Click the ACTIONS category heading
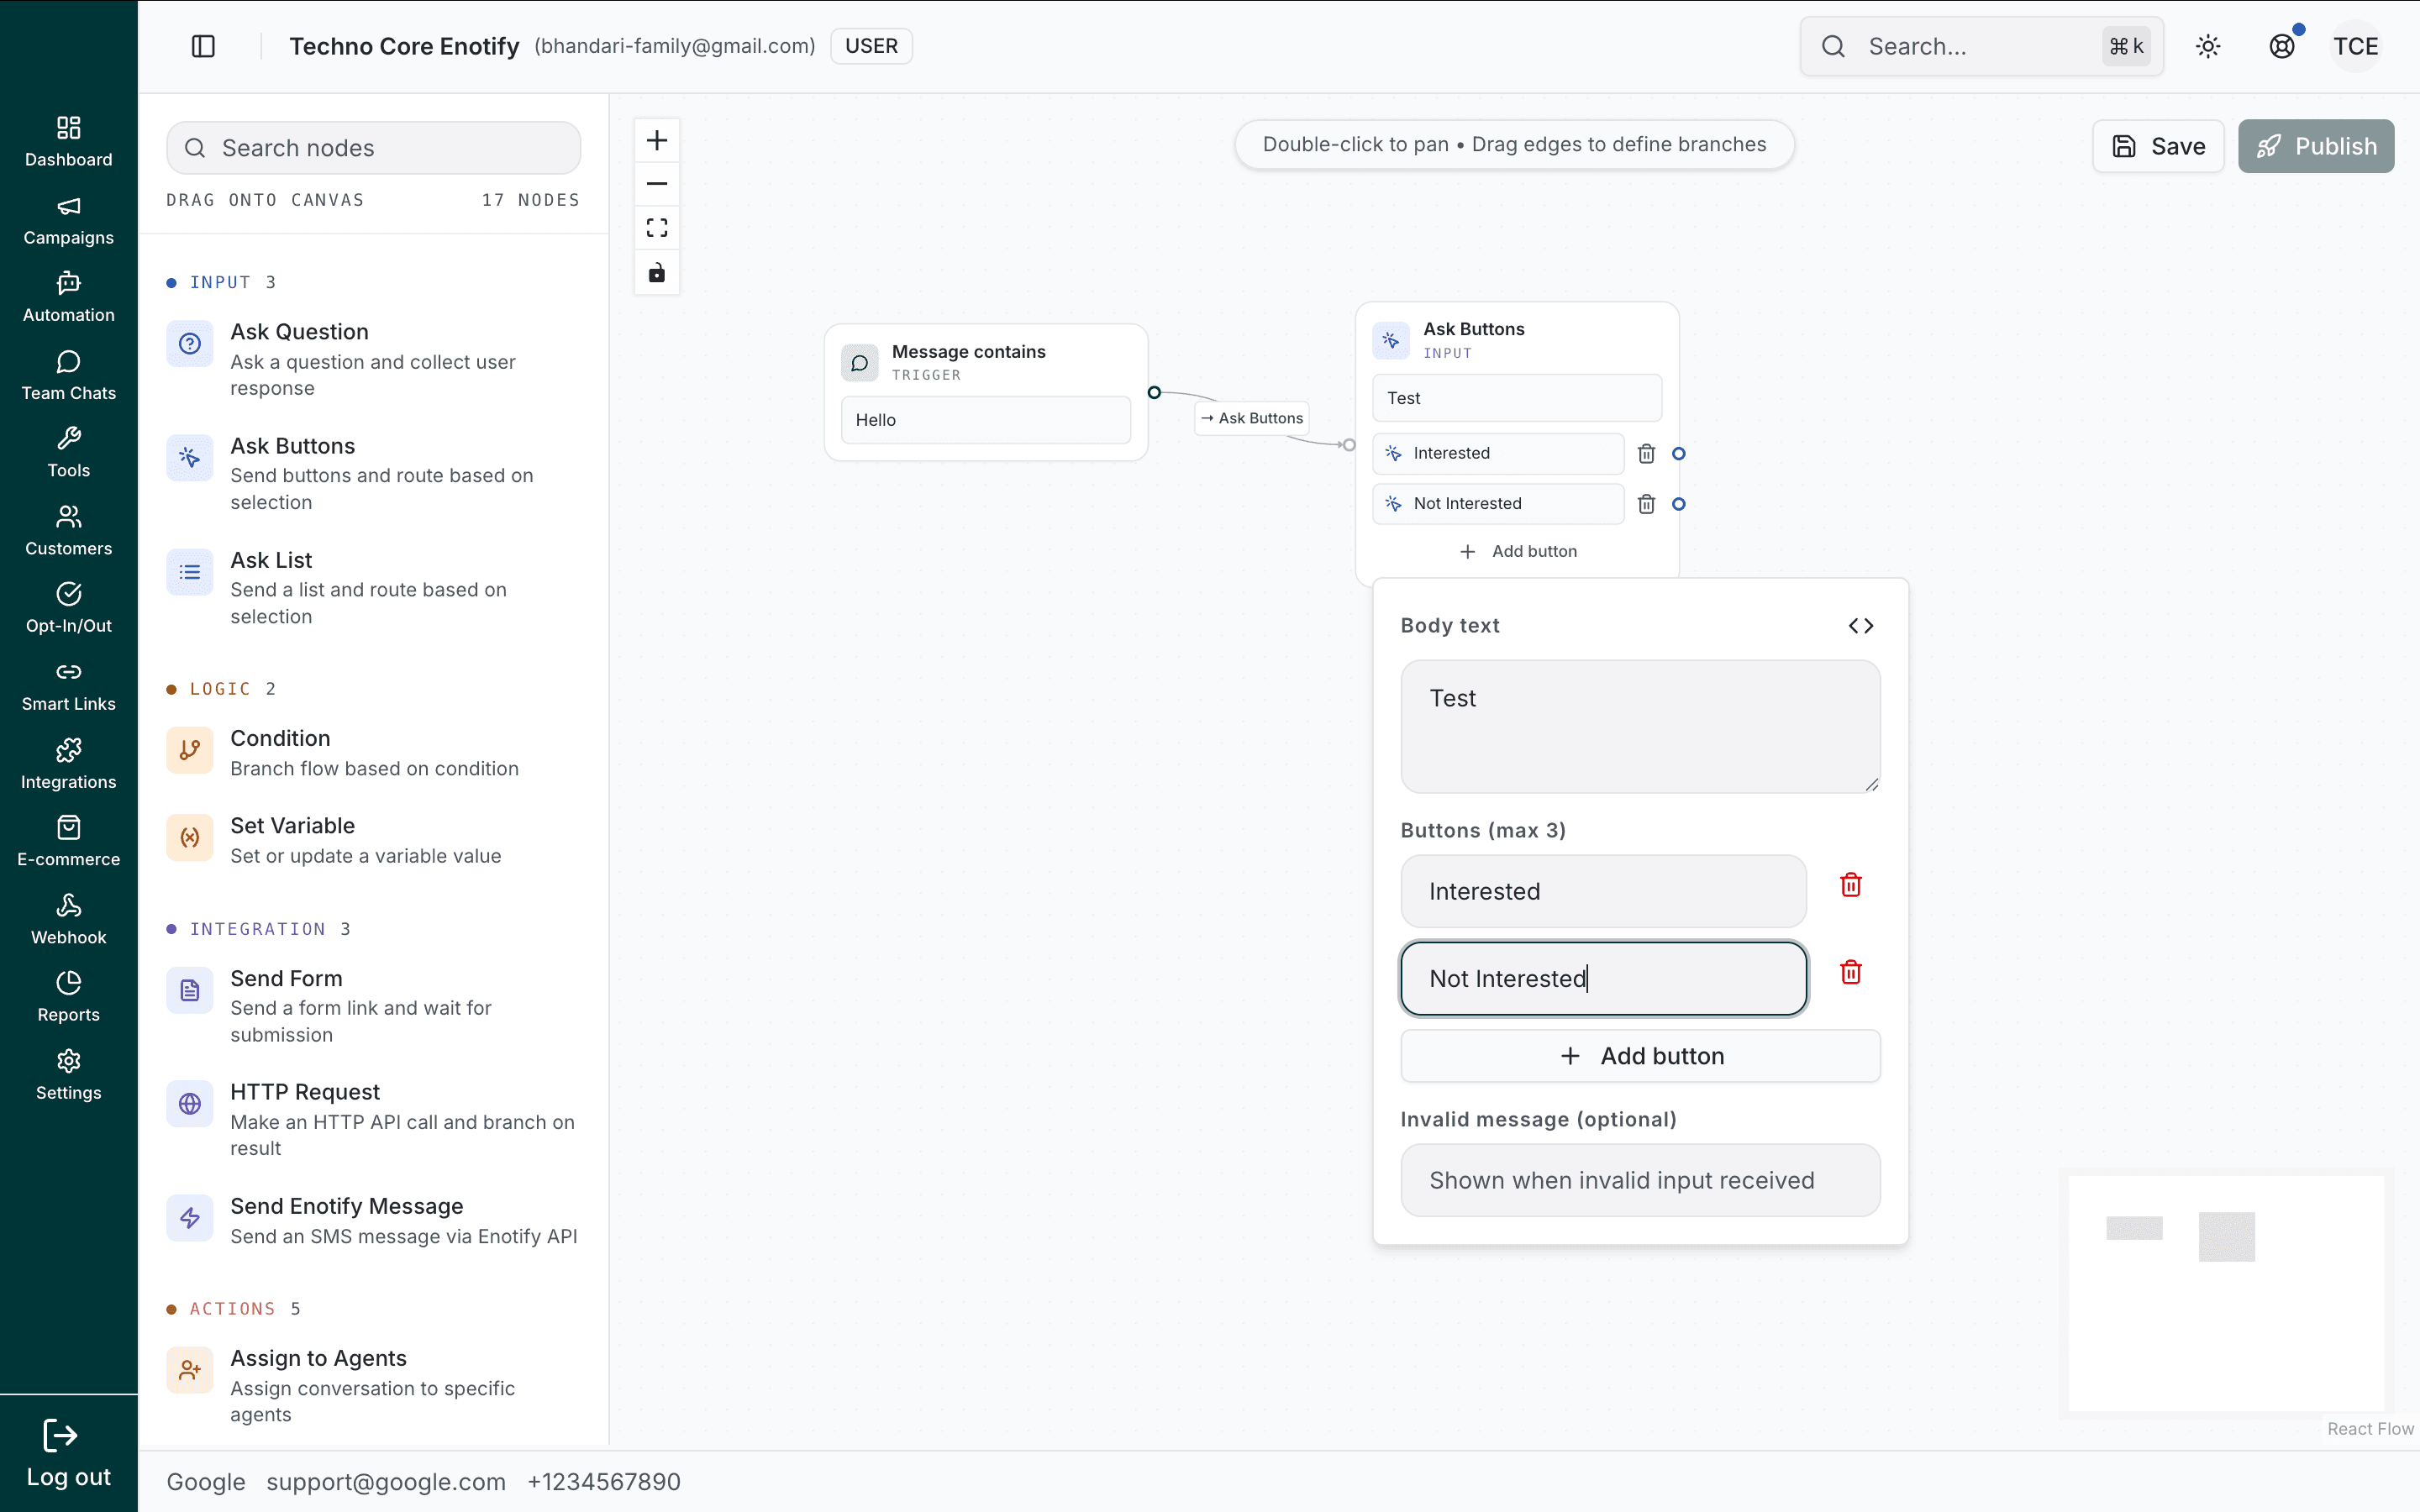This screenshot has width=2420, height=1512. tap(233, 1309)
